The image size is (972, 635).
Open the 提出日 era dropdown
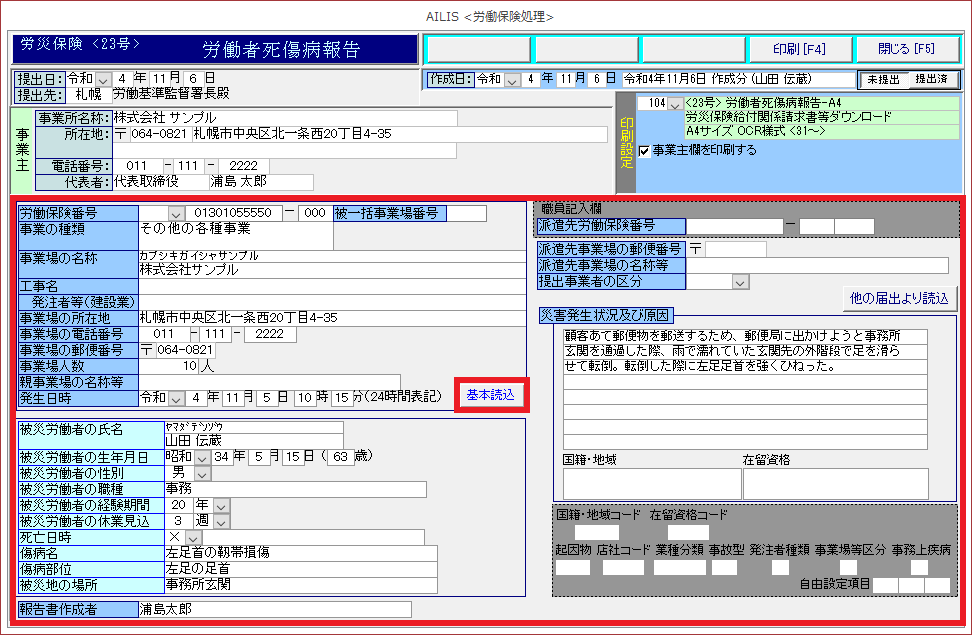(x=105, y=78)
